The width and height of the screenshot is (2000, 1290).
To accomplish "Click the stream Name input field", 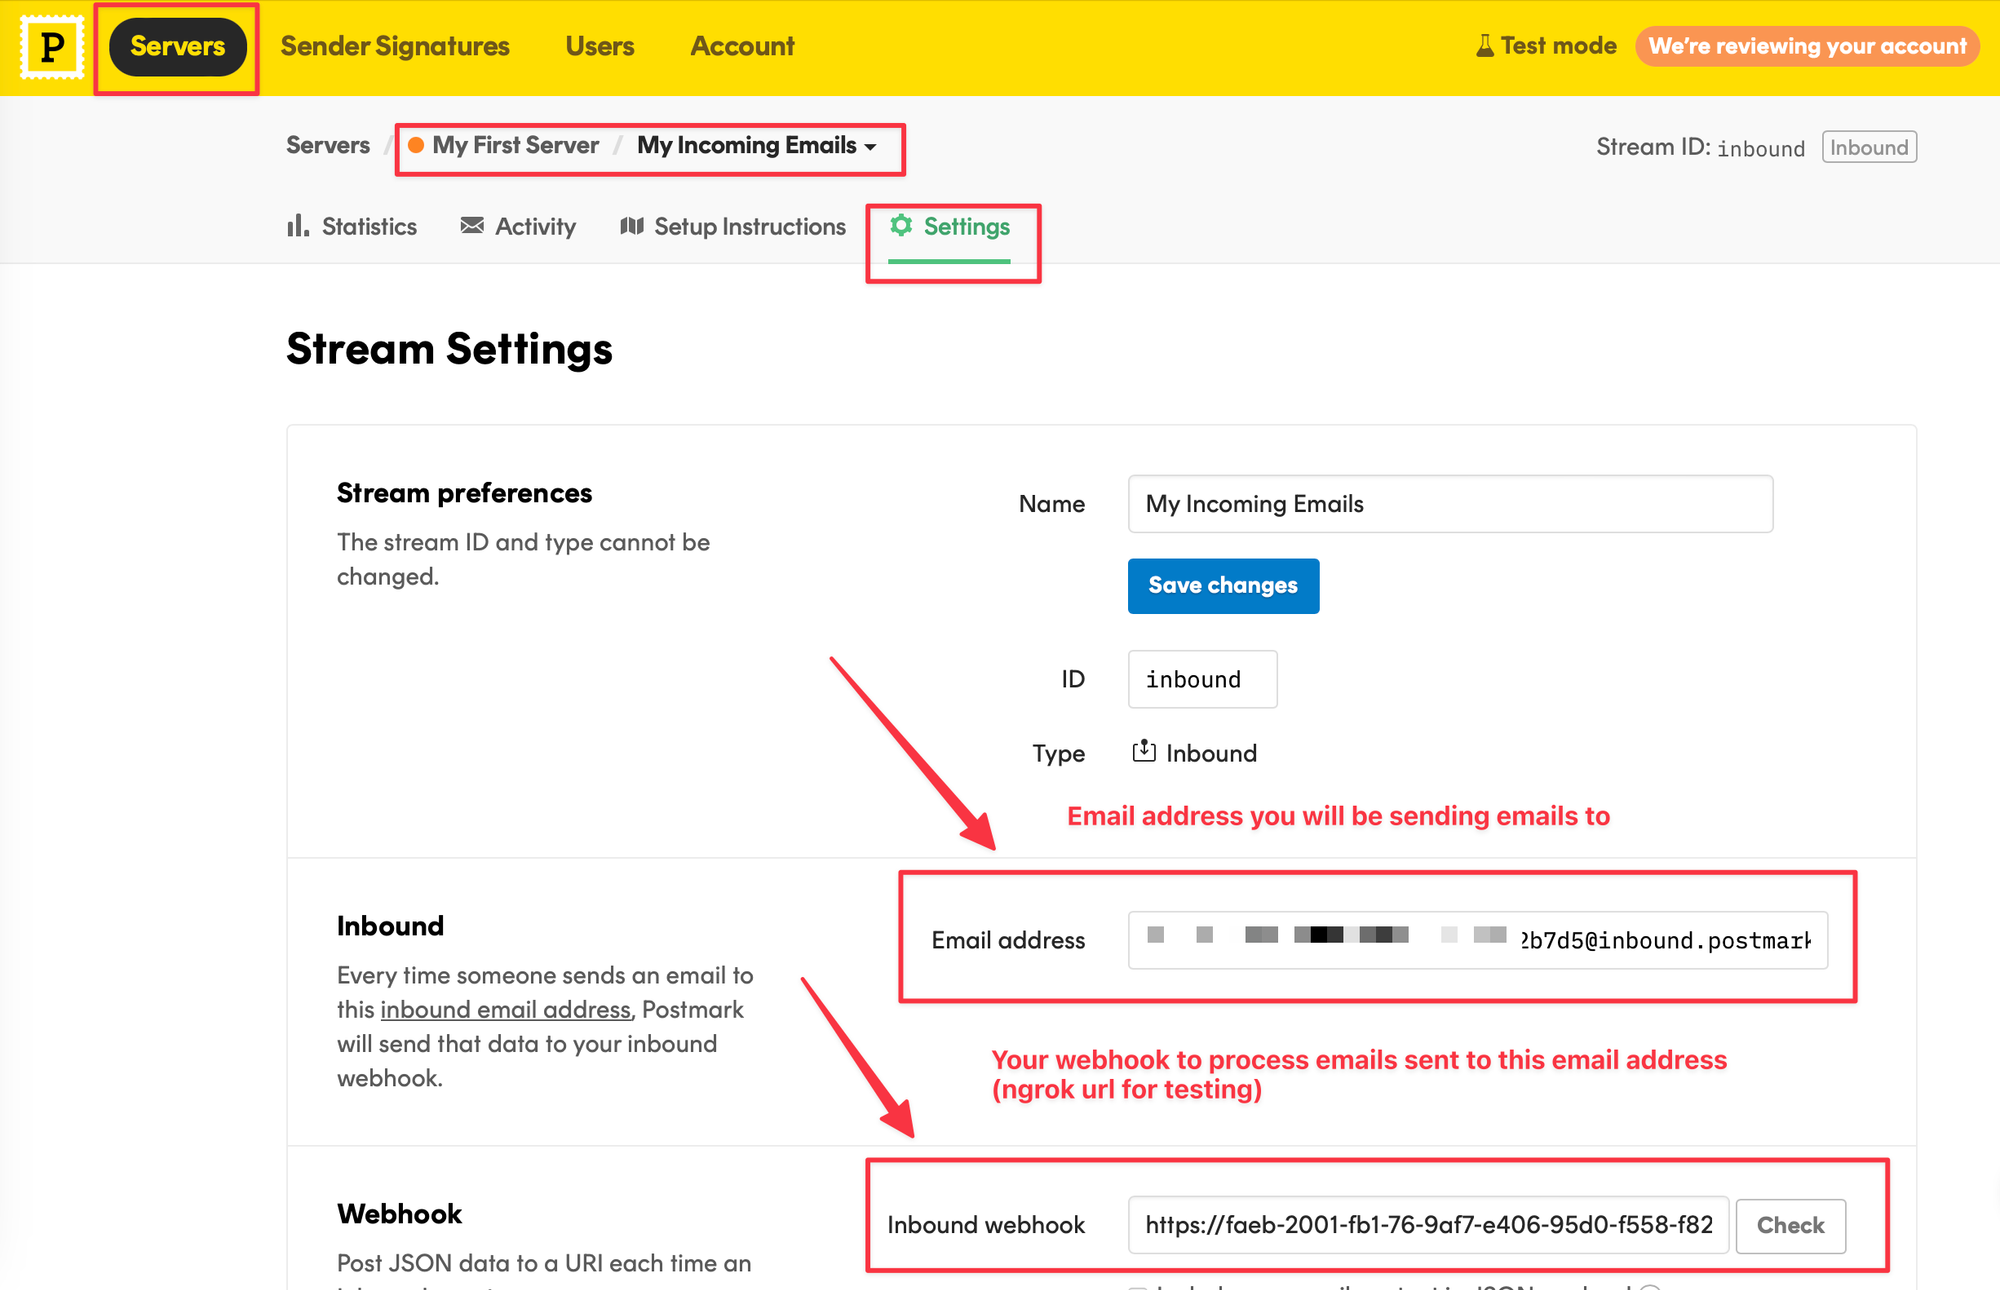I will point(1450,504).
